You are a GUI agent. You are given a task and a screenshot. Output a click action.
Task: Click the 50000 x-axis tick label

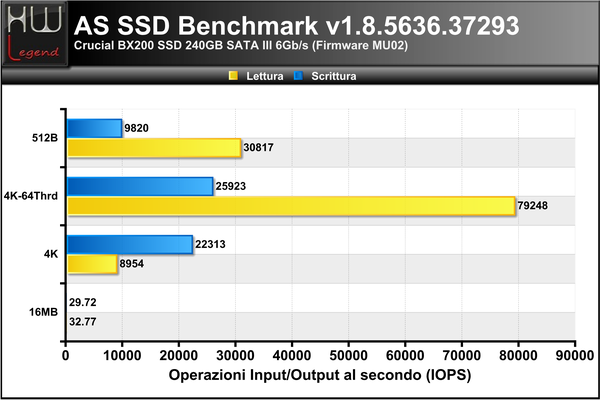pos(348,356)
